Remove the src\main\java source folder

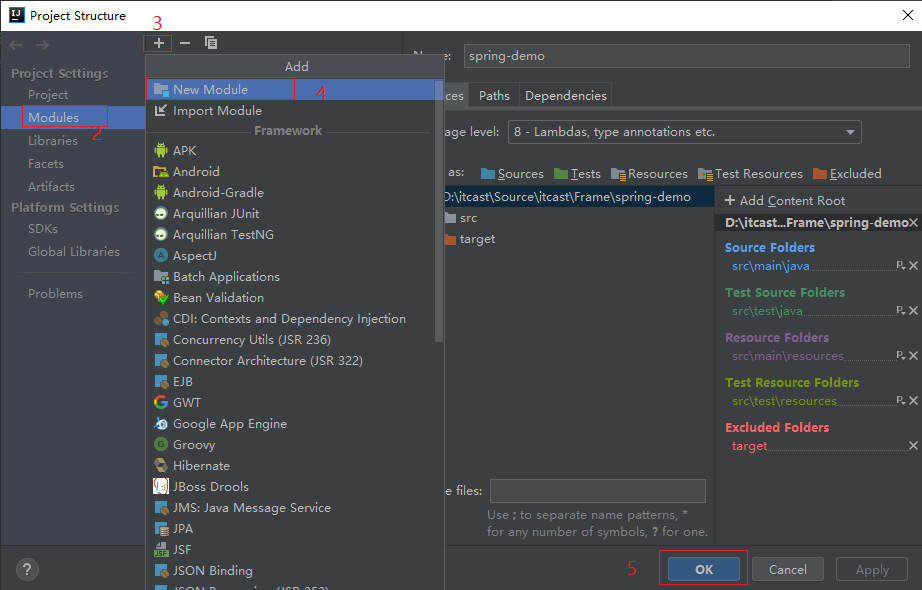coord(913,266)
